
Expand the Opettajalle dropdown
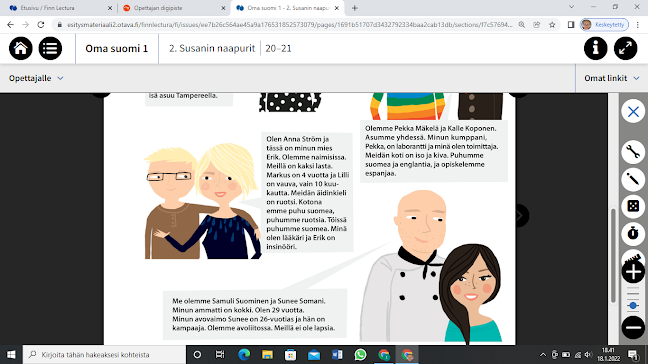36,78
